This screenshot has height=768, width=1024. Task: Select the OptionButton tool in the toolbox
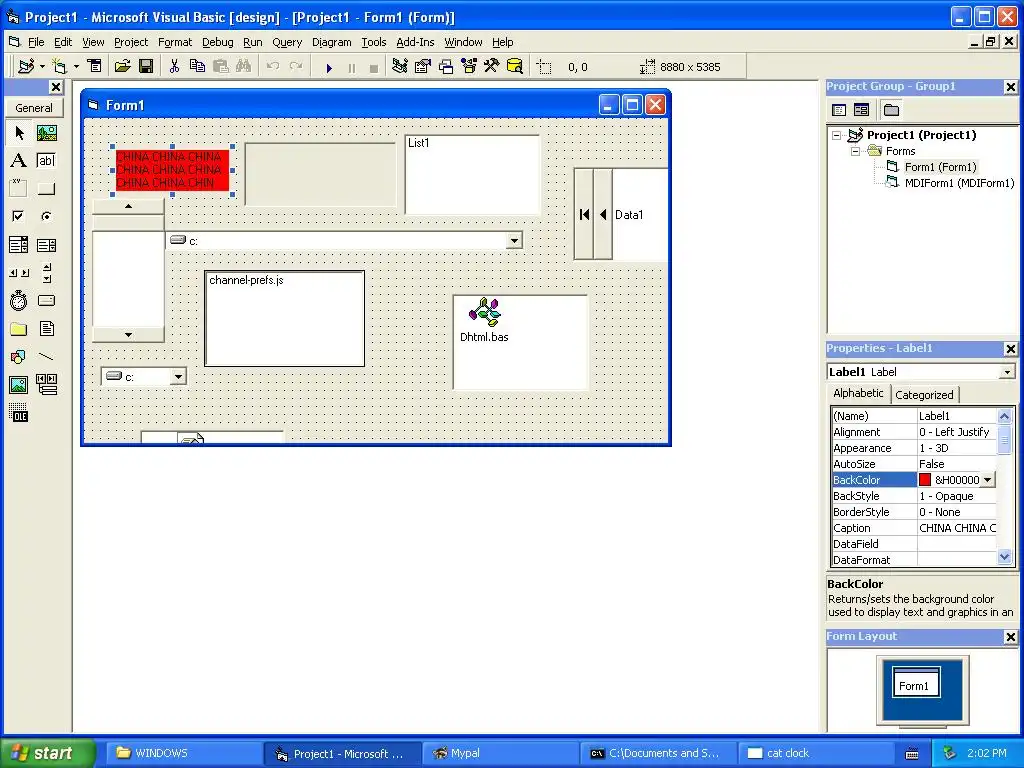point(46,216)
